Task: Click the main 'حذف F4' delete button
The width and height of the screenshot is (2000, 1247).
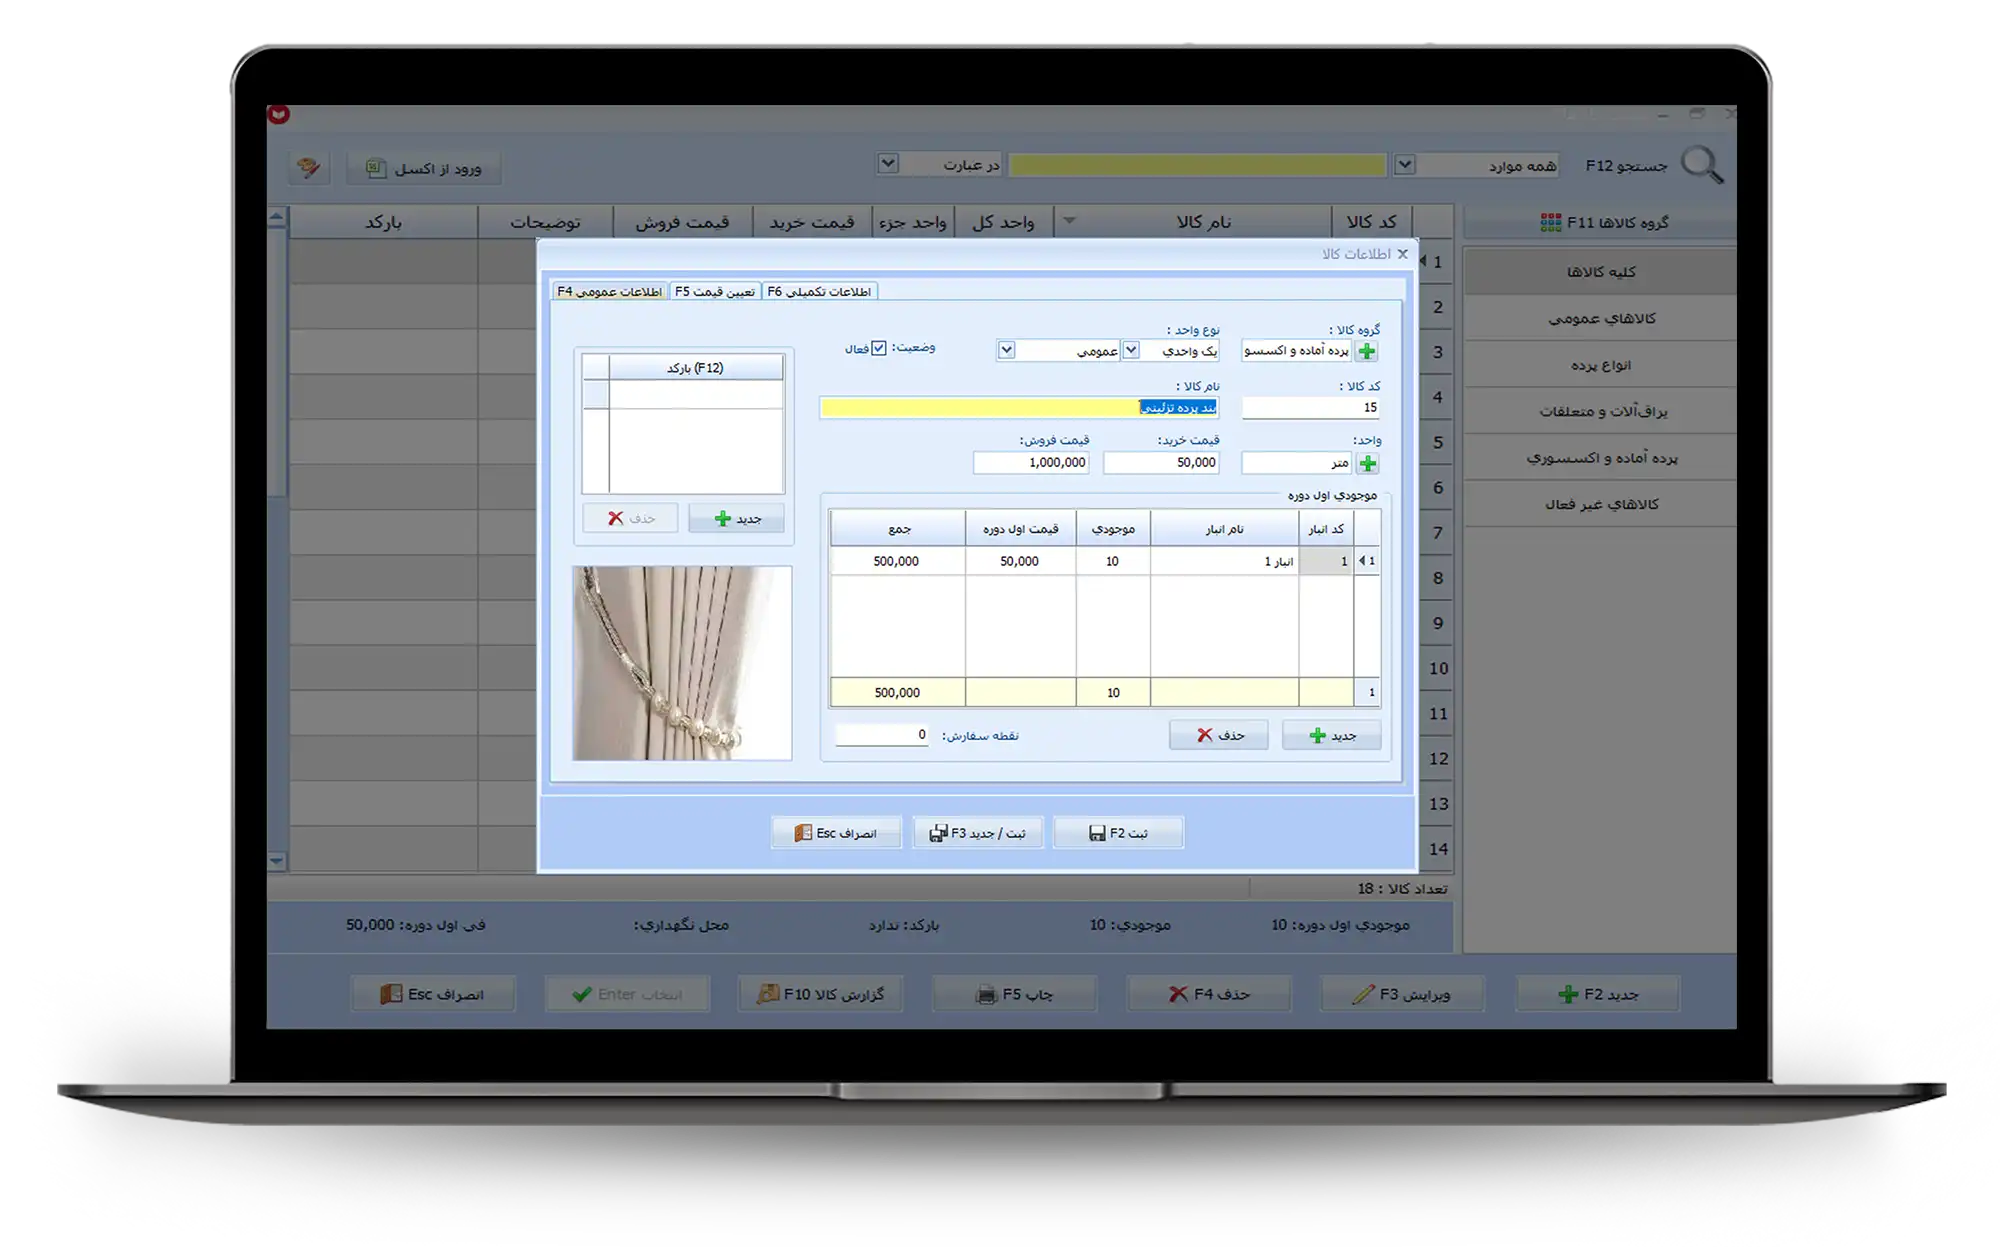Action: [1209, 994]
